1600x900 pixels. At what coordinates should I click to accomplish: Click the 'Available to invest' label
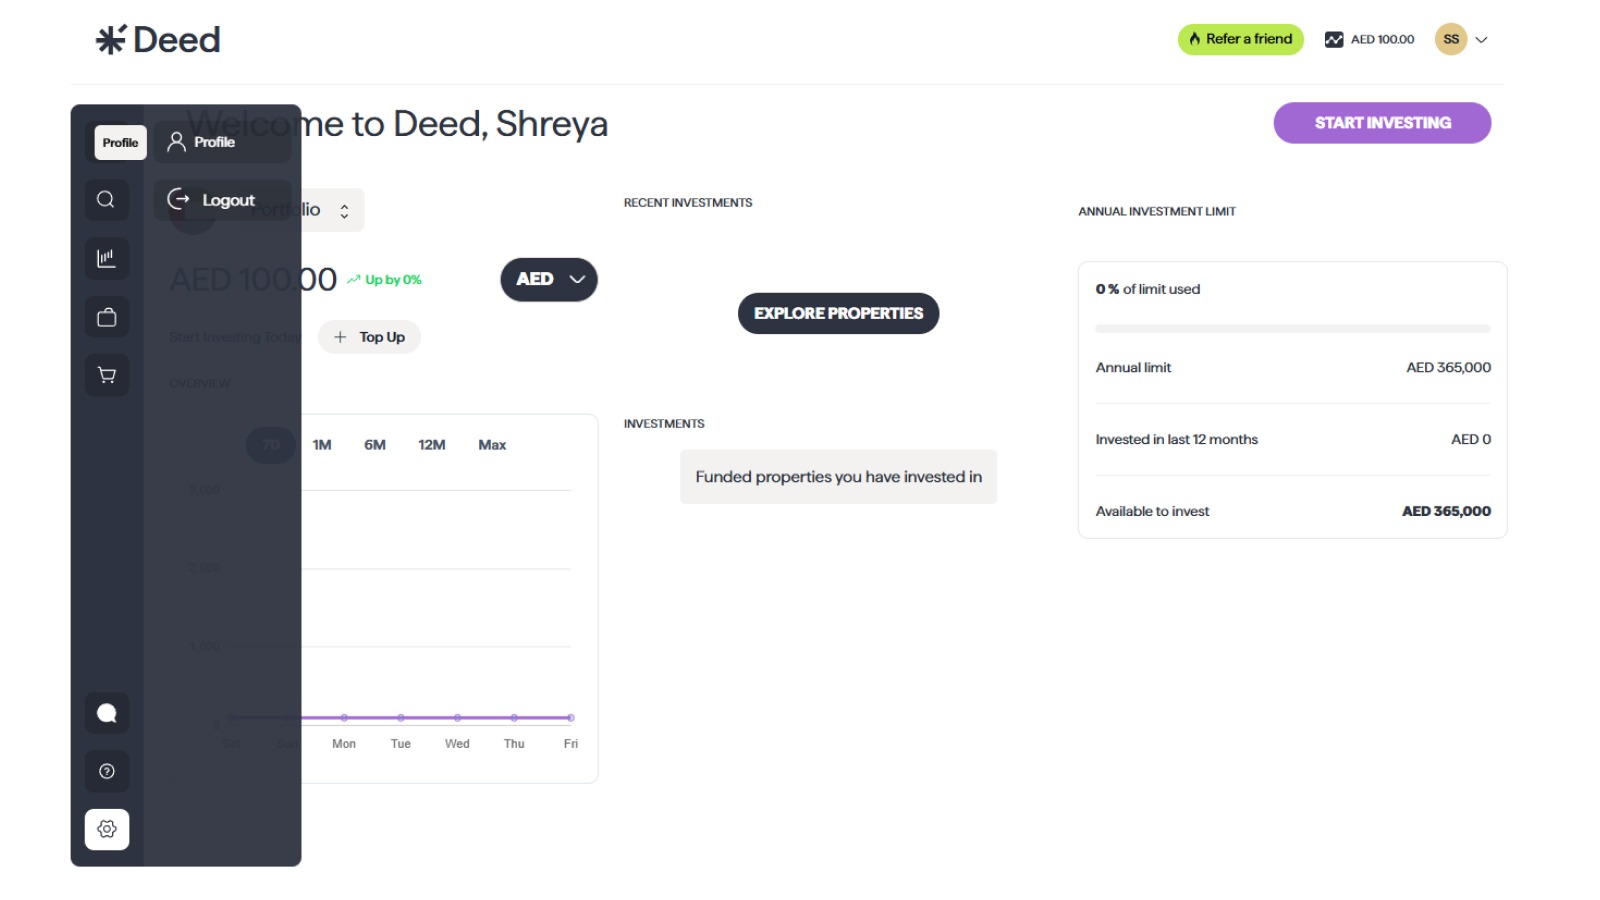[x=1152, y=511]
